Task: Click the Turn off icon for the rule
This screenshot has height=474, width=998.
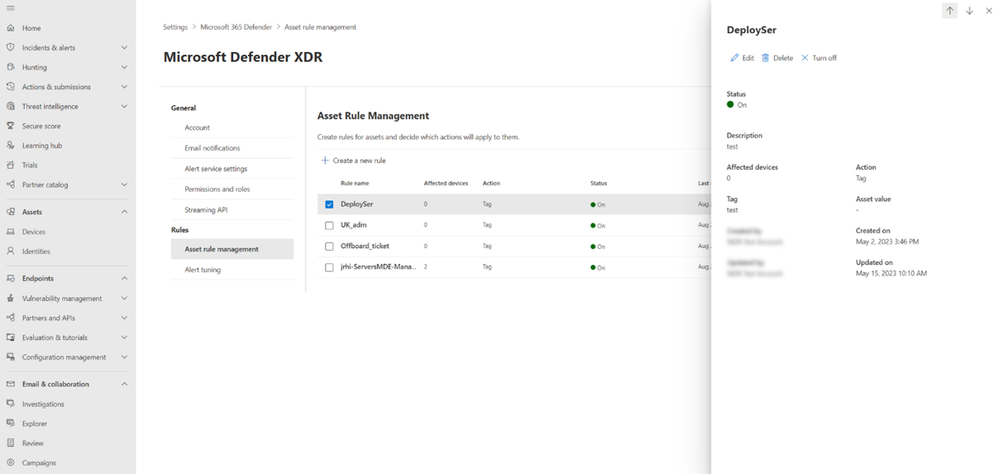Action: pyautogui.click(x=805, y=58)
